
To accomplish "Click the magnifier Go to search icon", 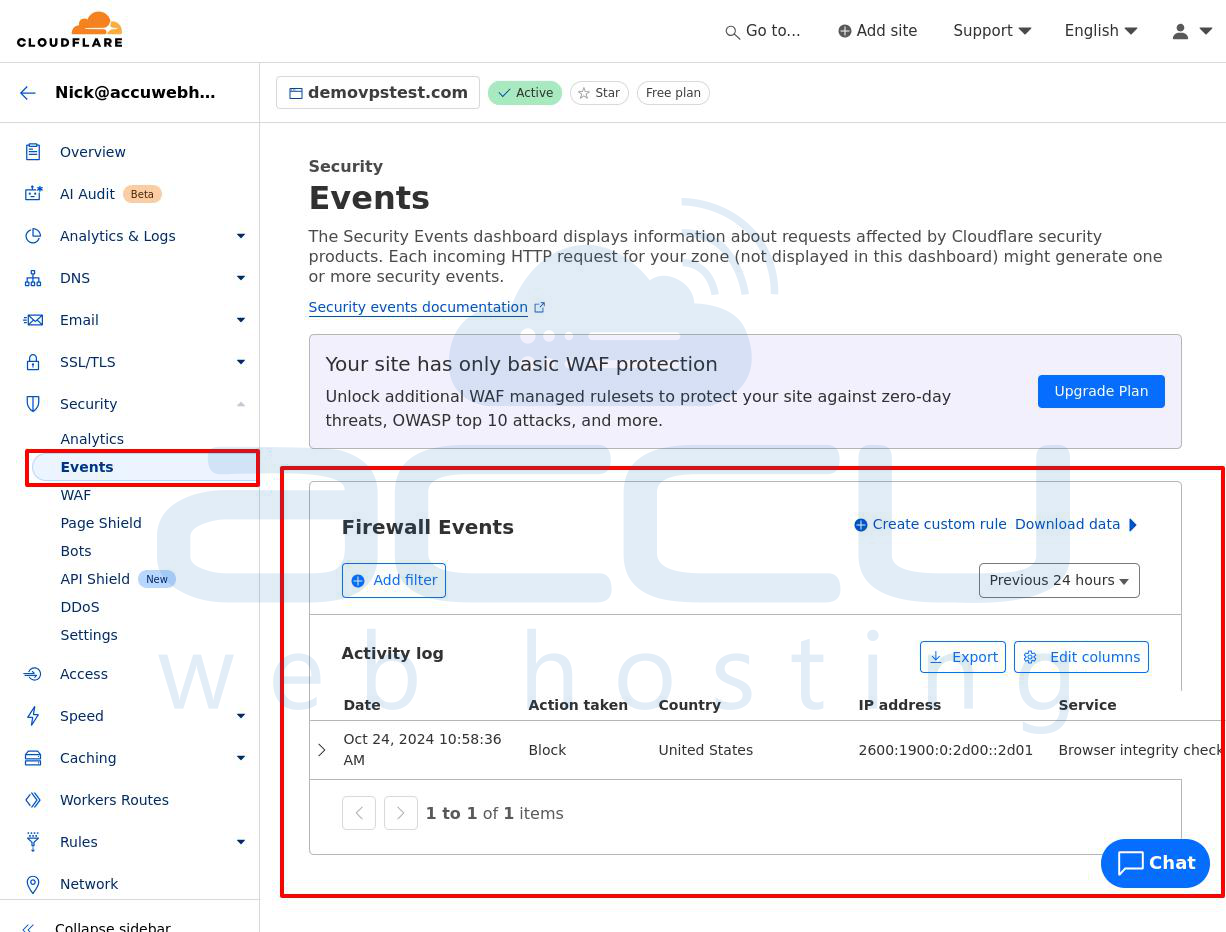I will pyautogui.click(x=733, y=32).
